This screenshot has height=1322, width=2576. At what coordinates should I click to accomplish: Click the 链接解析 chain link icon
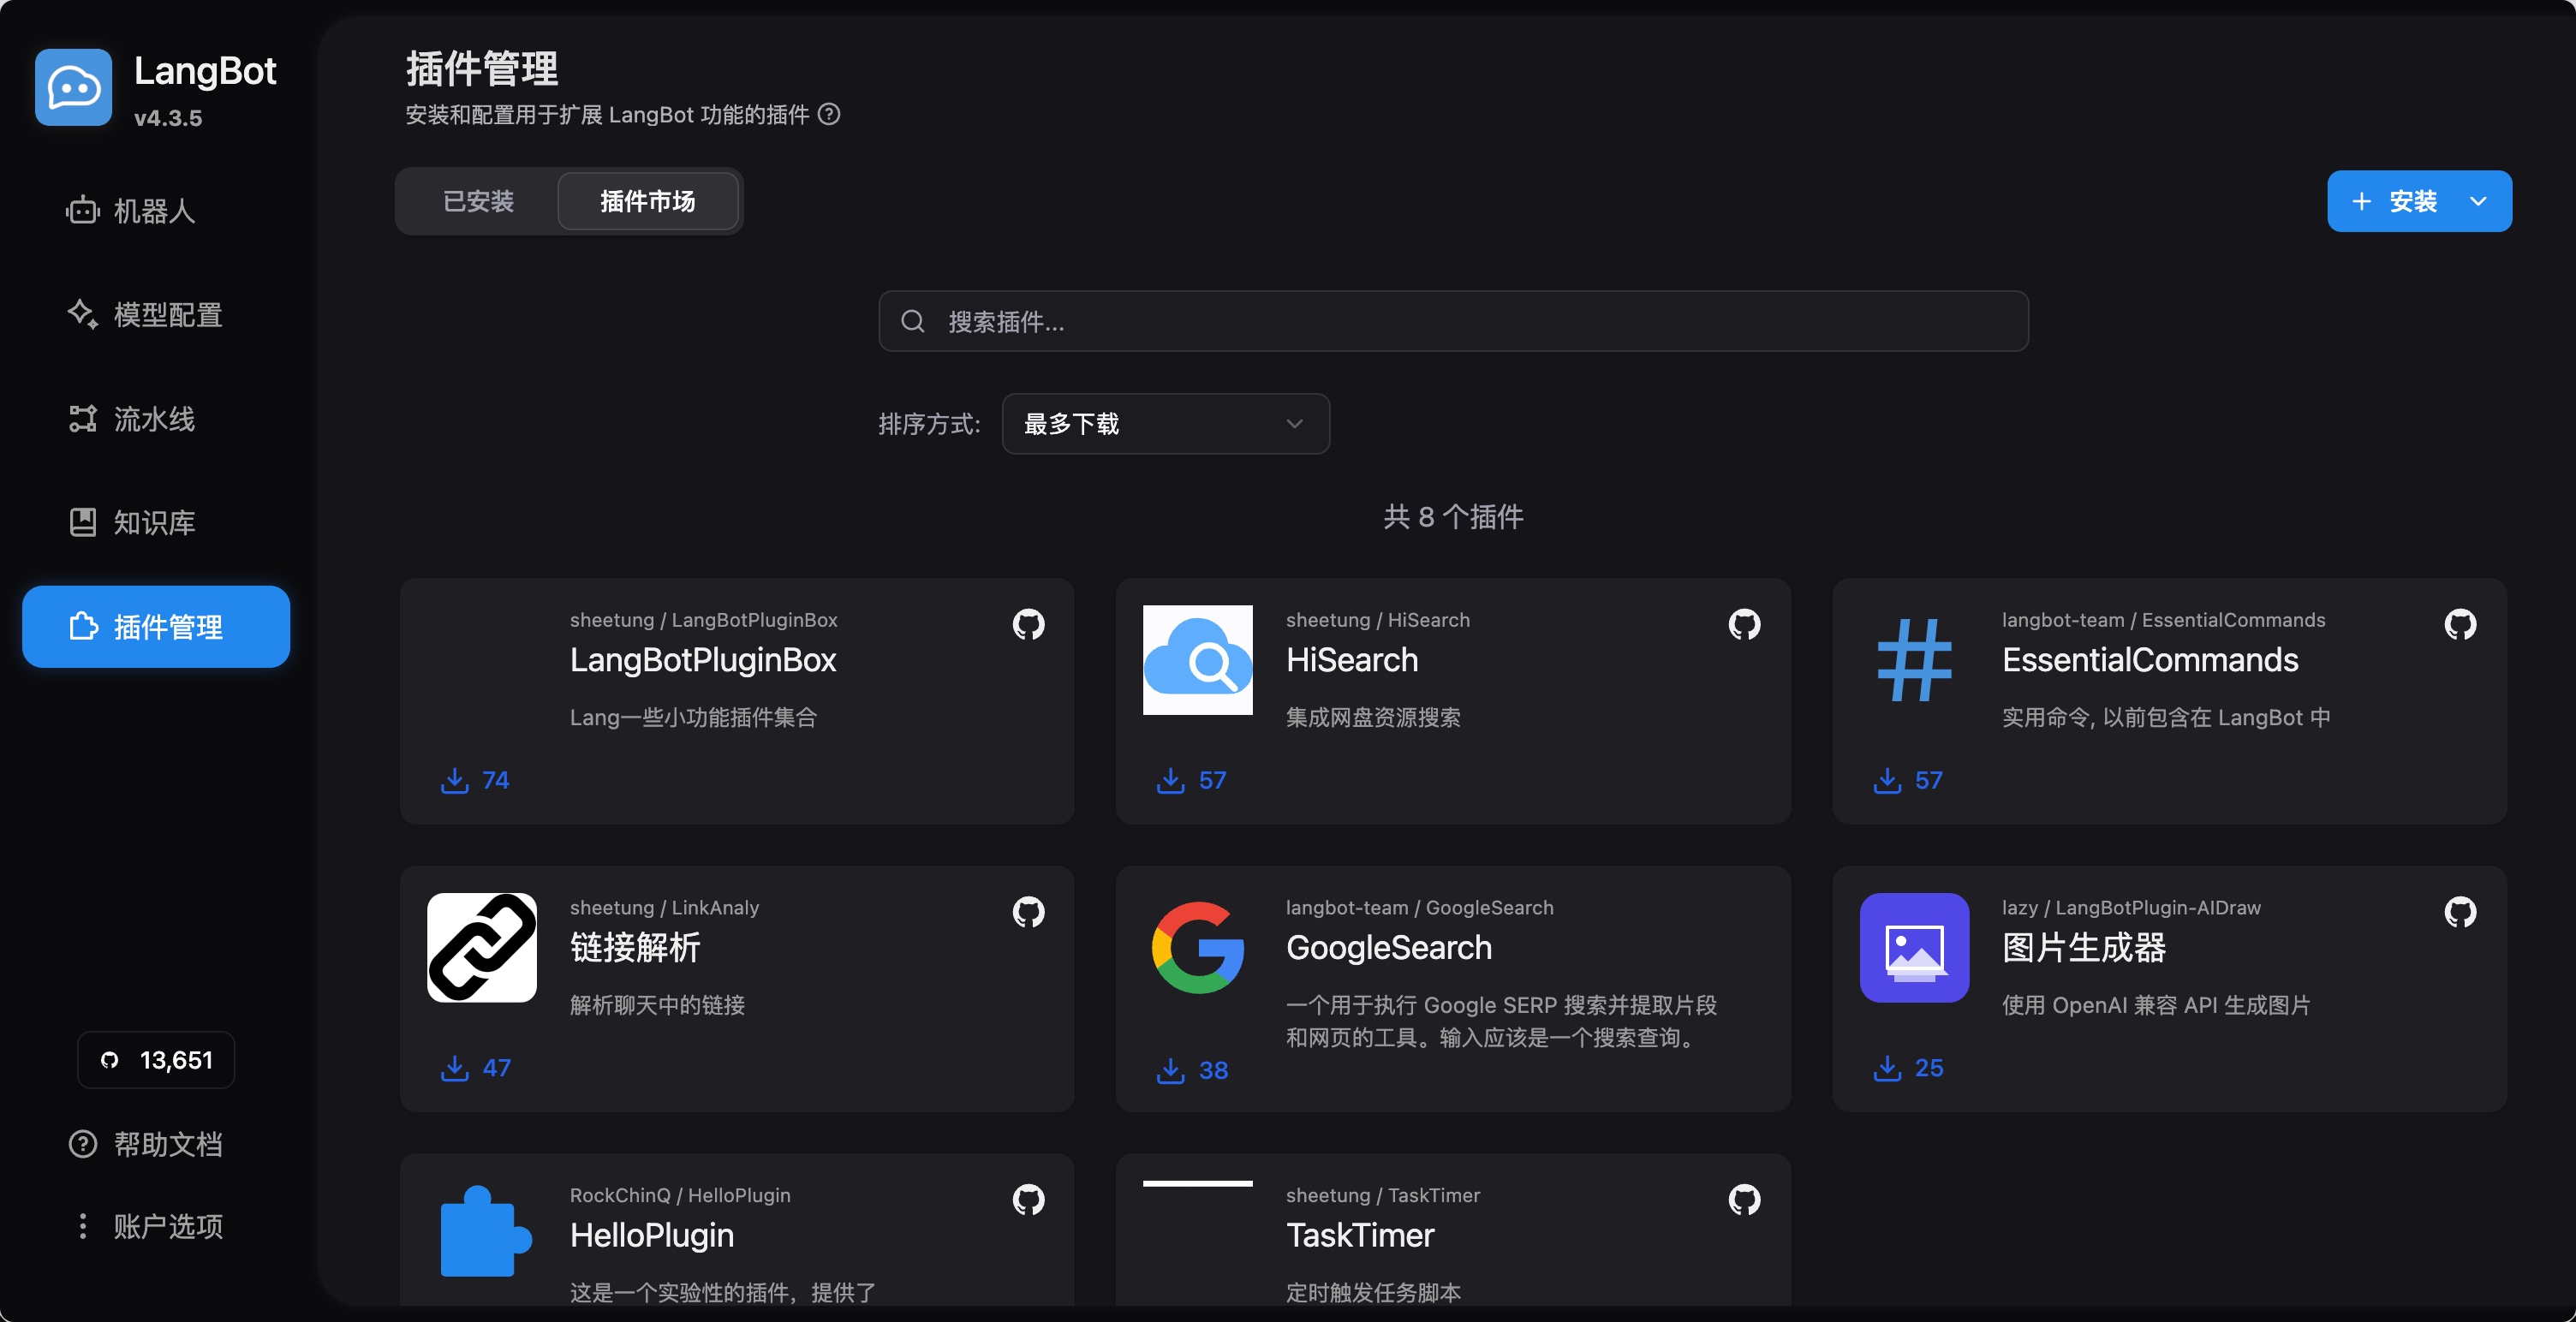pyautogui.click(x=482, y=948)
